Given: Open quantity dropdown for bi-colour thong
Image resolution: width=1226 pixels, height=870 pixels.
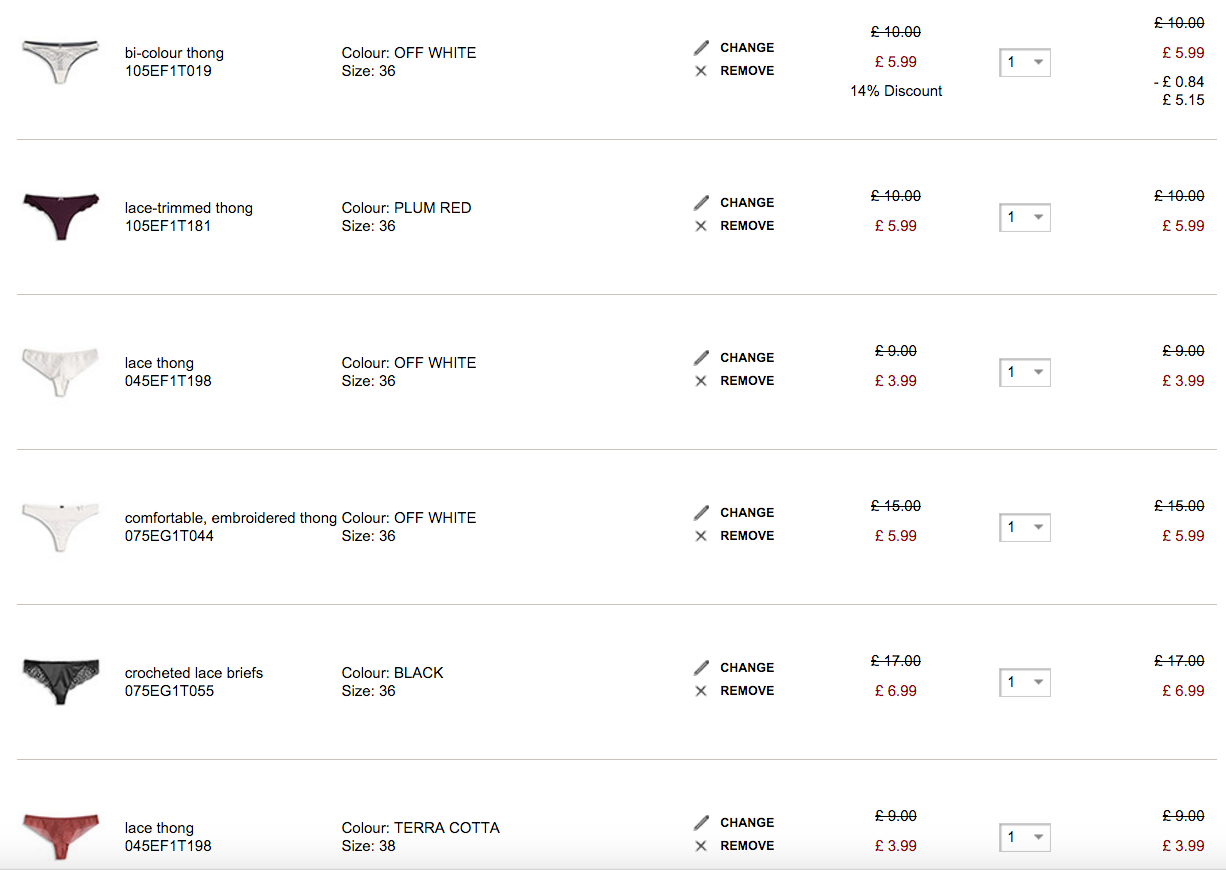Looking at the screenshot, I should click(1025, 62).
